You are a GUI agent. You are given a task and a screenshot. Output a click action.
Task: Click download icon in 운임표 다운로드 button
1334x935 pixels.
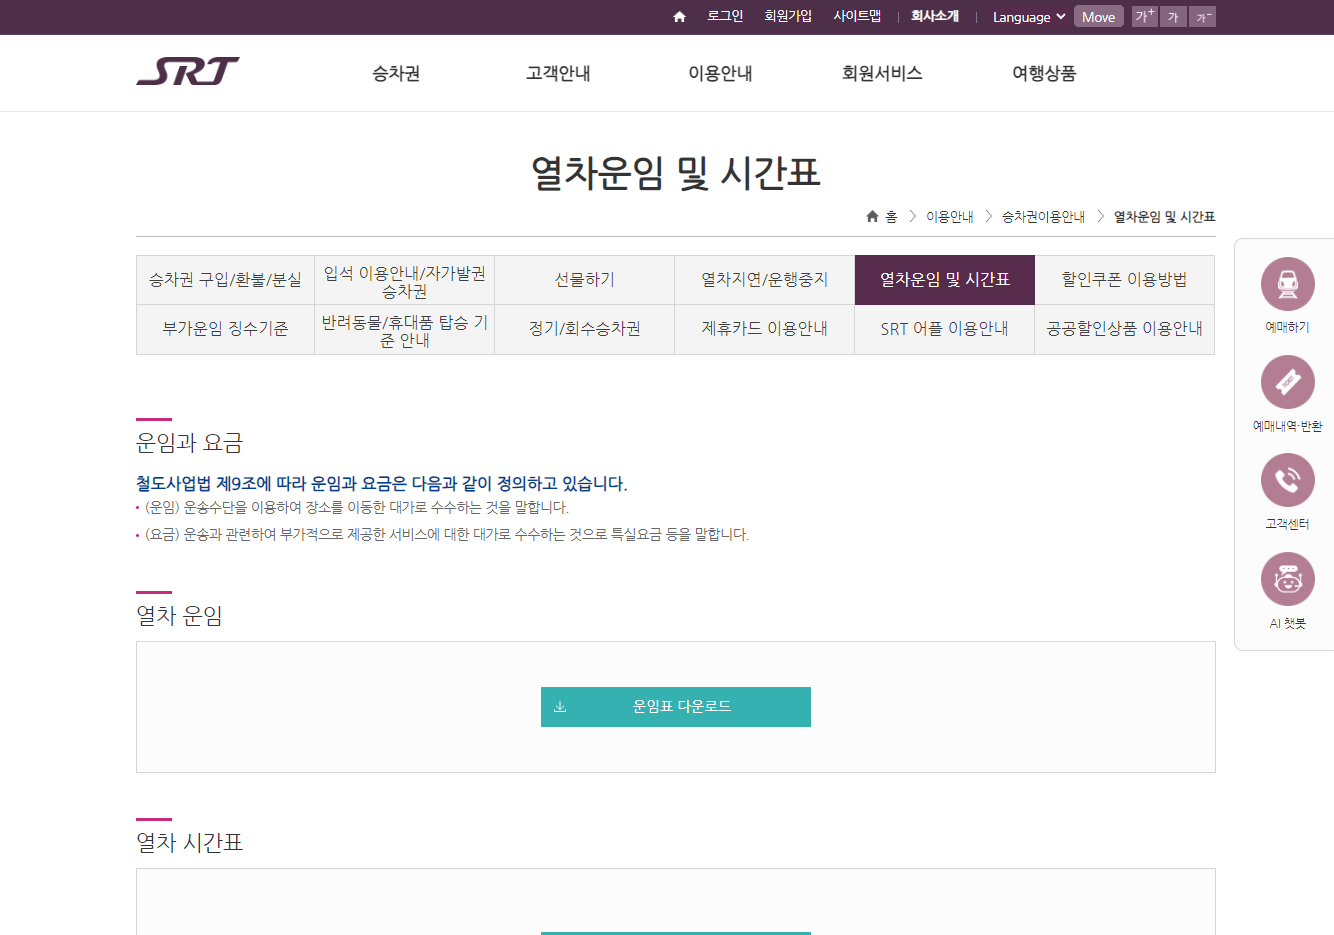560,706
